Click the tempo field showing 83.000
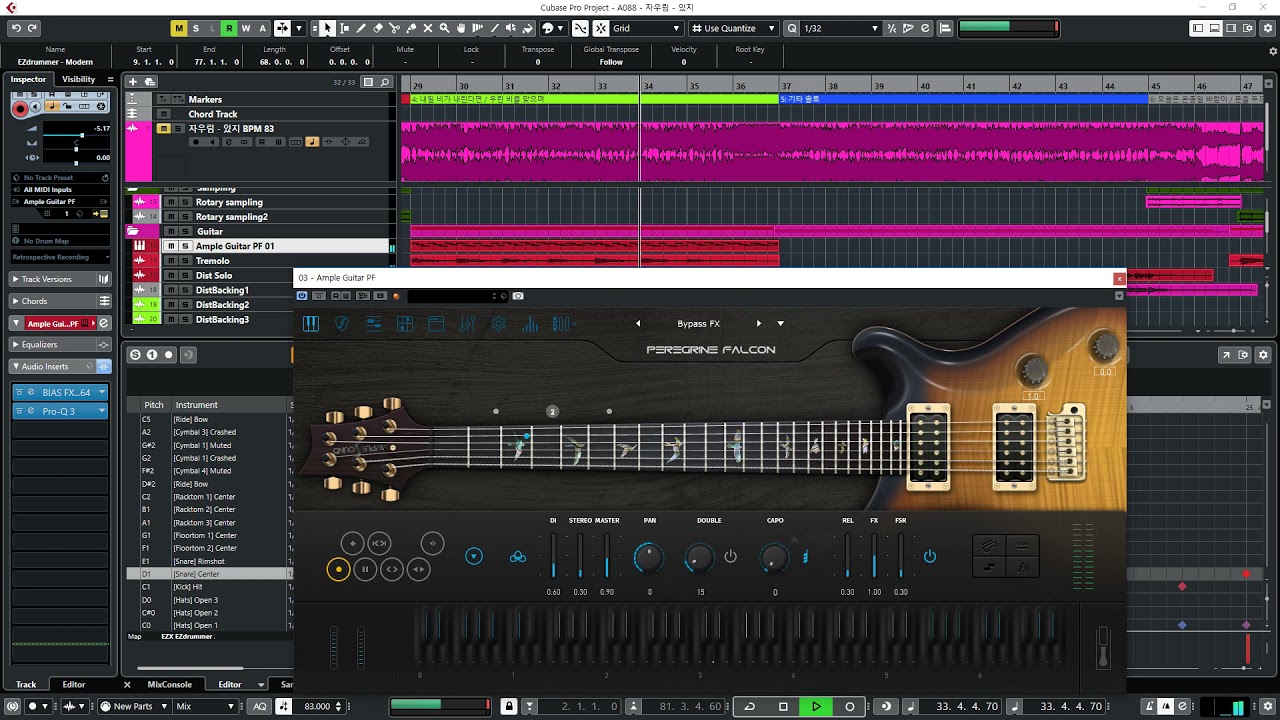The height and width of the screenshot is (720, 1280). pyautogui.click(x=317, y=706)
